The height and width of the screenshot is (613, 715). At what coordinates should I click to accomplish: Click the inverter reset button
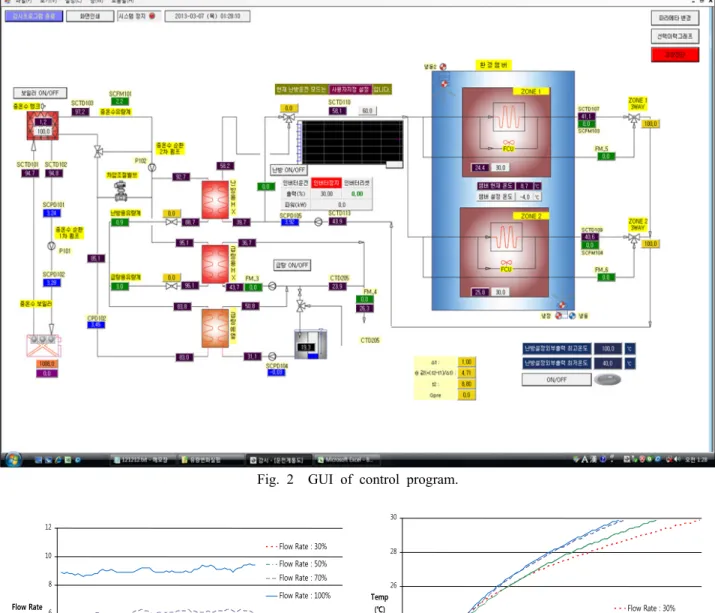(357, 183)
